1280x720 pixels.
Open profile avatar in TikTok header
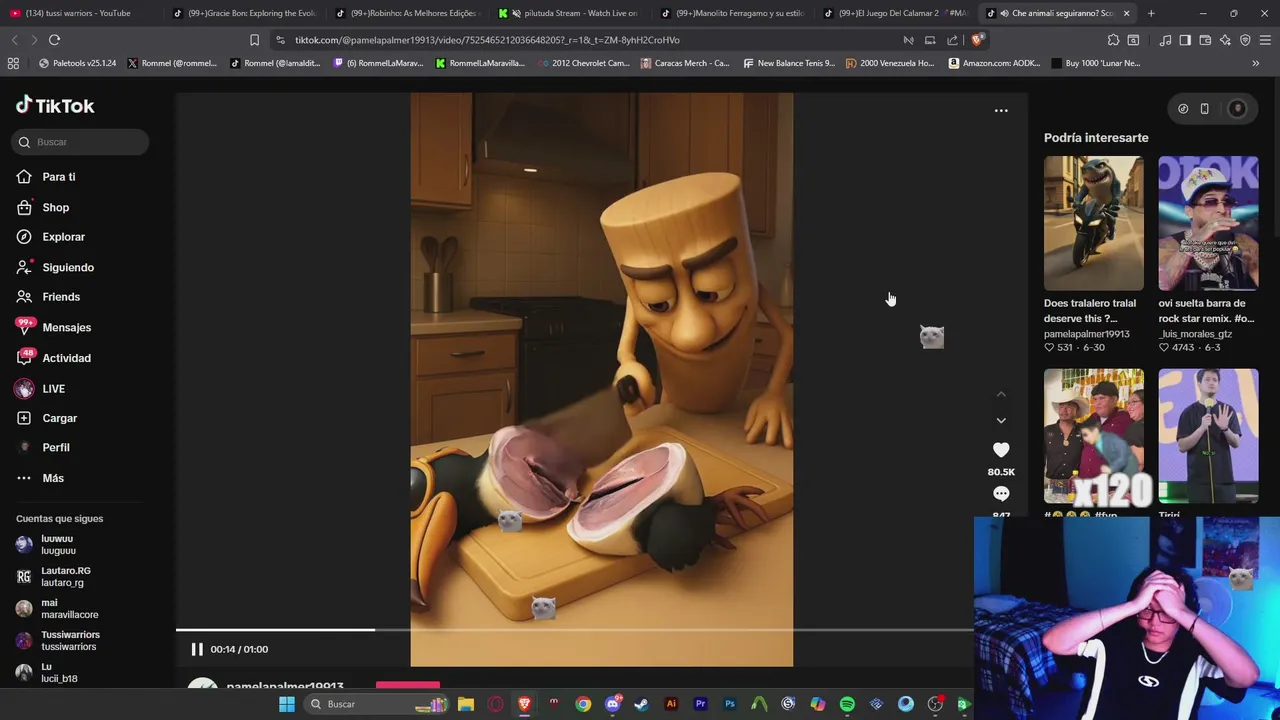[x=1237, y=109]
